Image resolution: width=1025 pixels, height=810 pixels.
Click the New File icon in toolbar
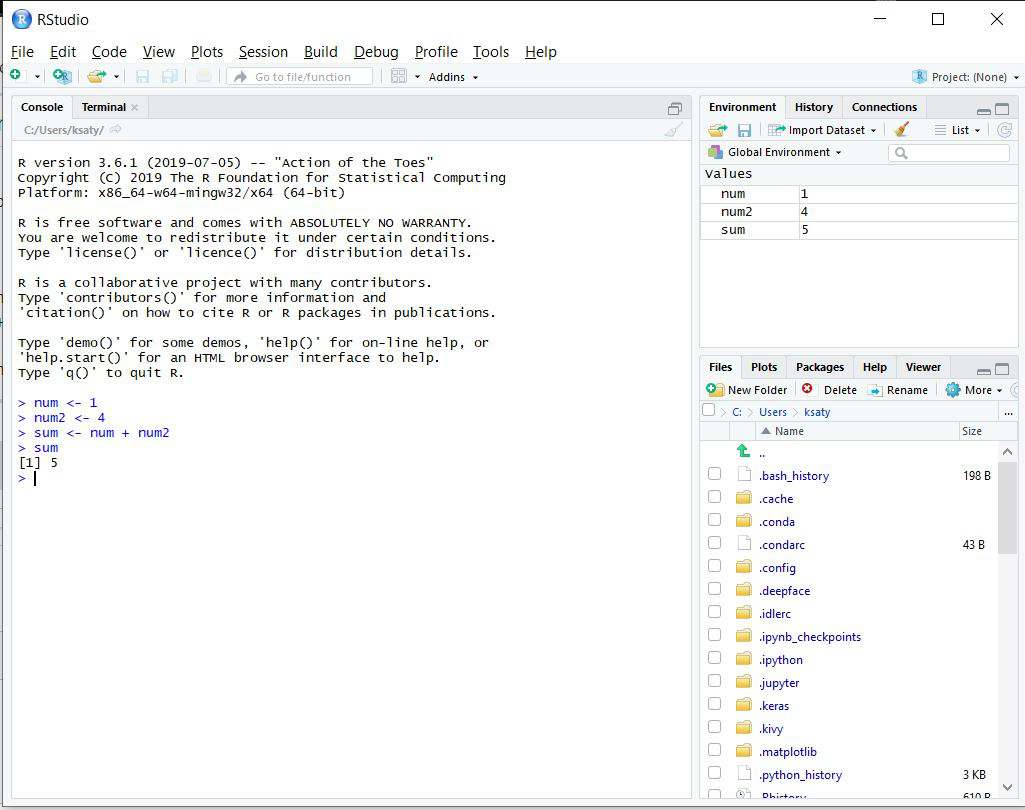coord(16,76)
